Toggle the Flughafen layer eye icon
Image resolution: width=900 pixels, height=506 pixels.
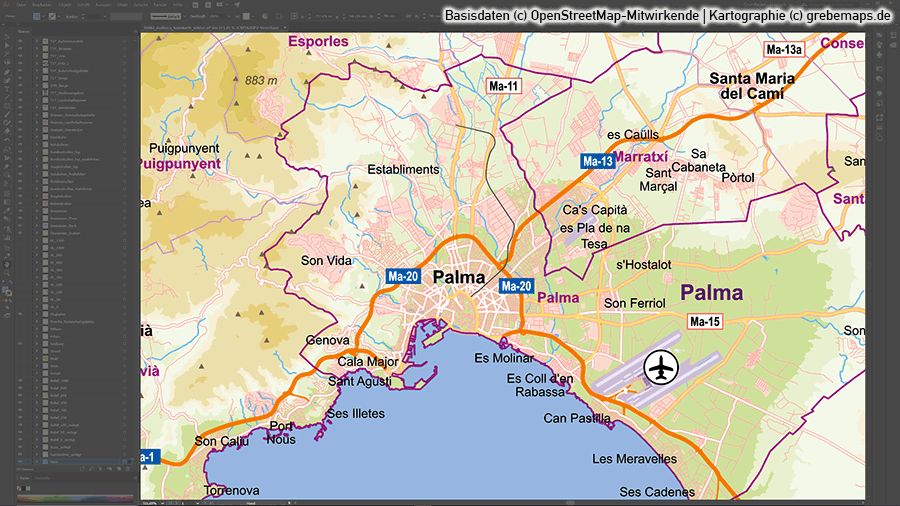coord(19,314)
